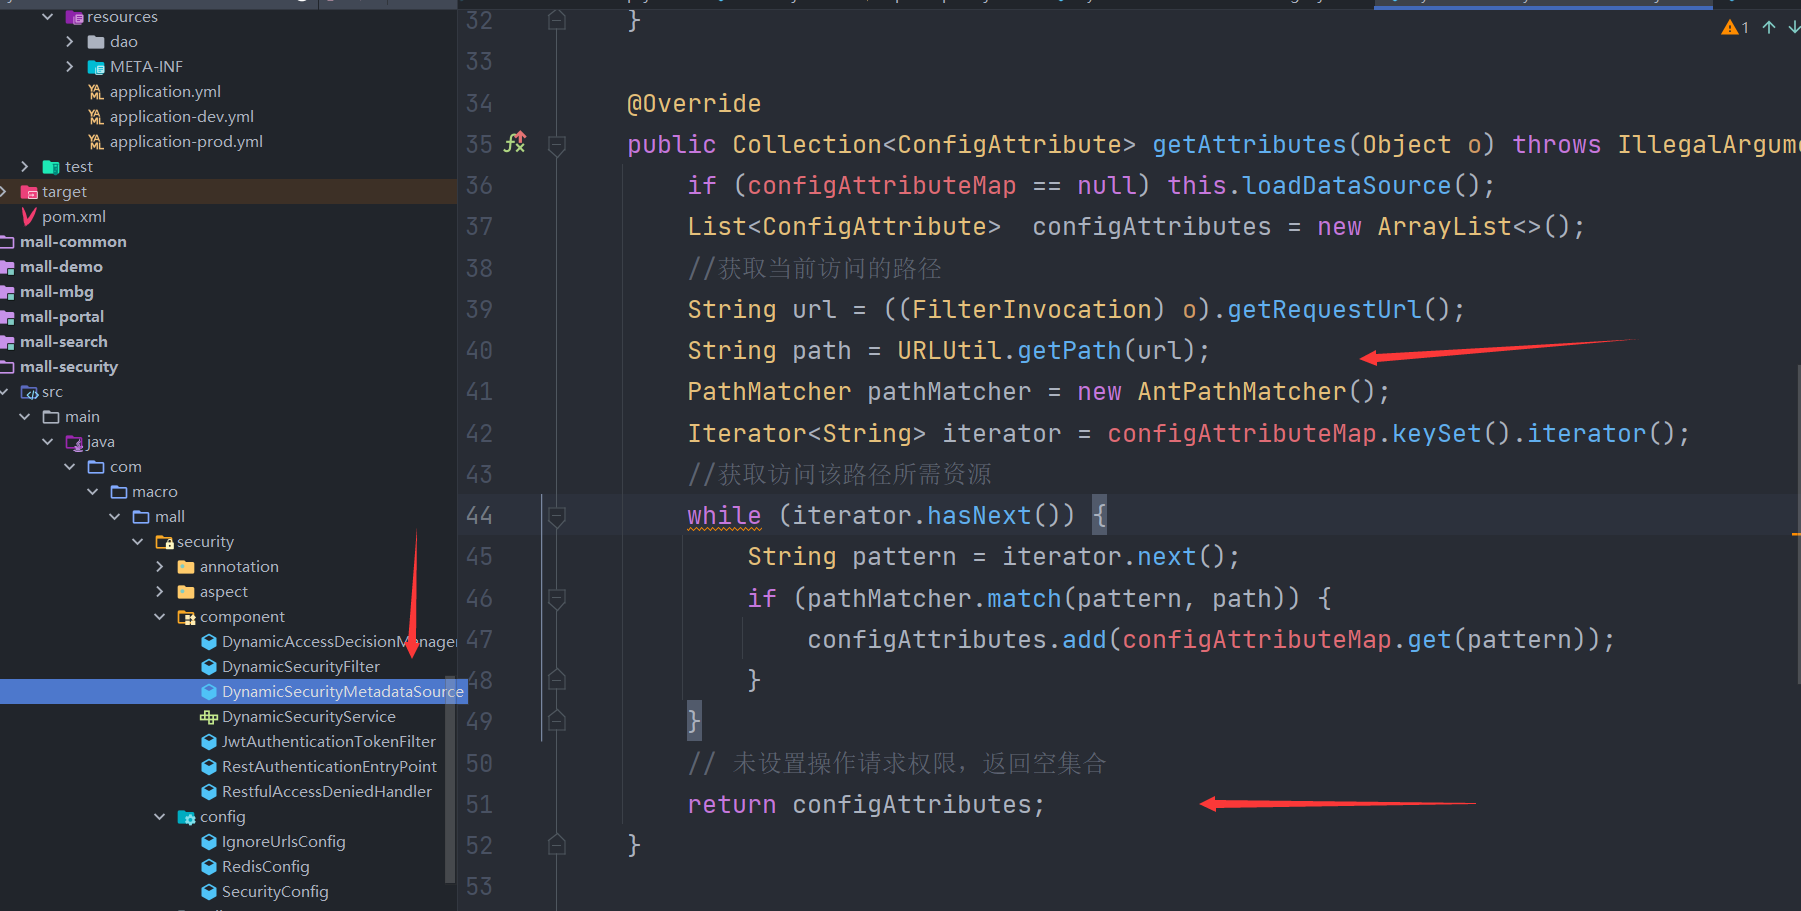Click the DynamicSecurityMetadataSource class icon
Viewport: 1801px width, 911px height.
(209, 691)
